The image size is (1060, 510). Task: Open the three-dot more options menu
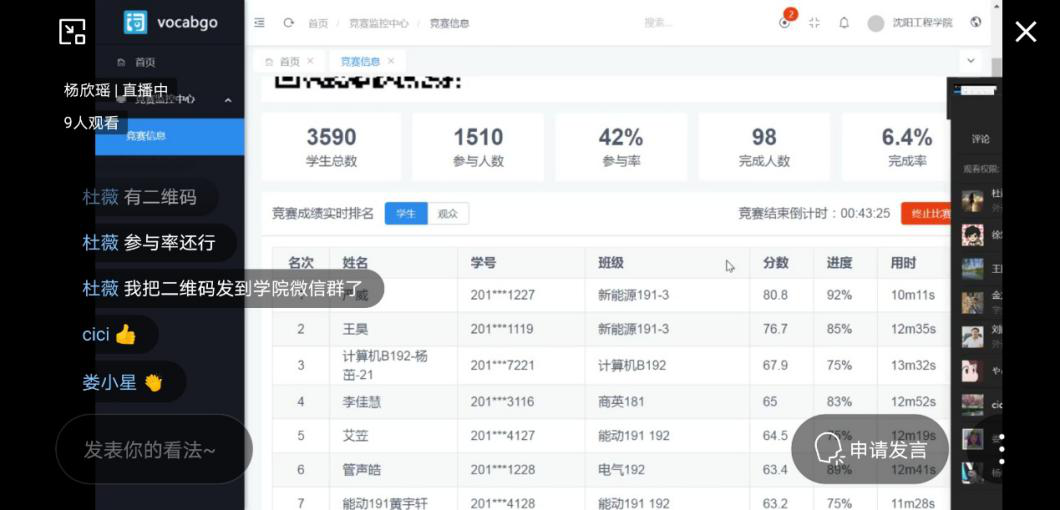point(1002,449)
